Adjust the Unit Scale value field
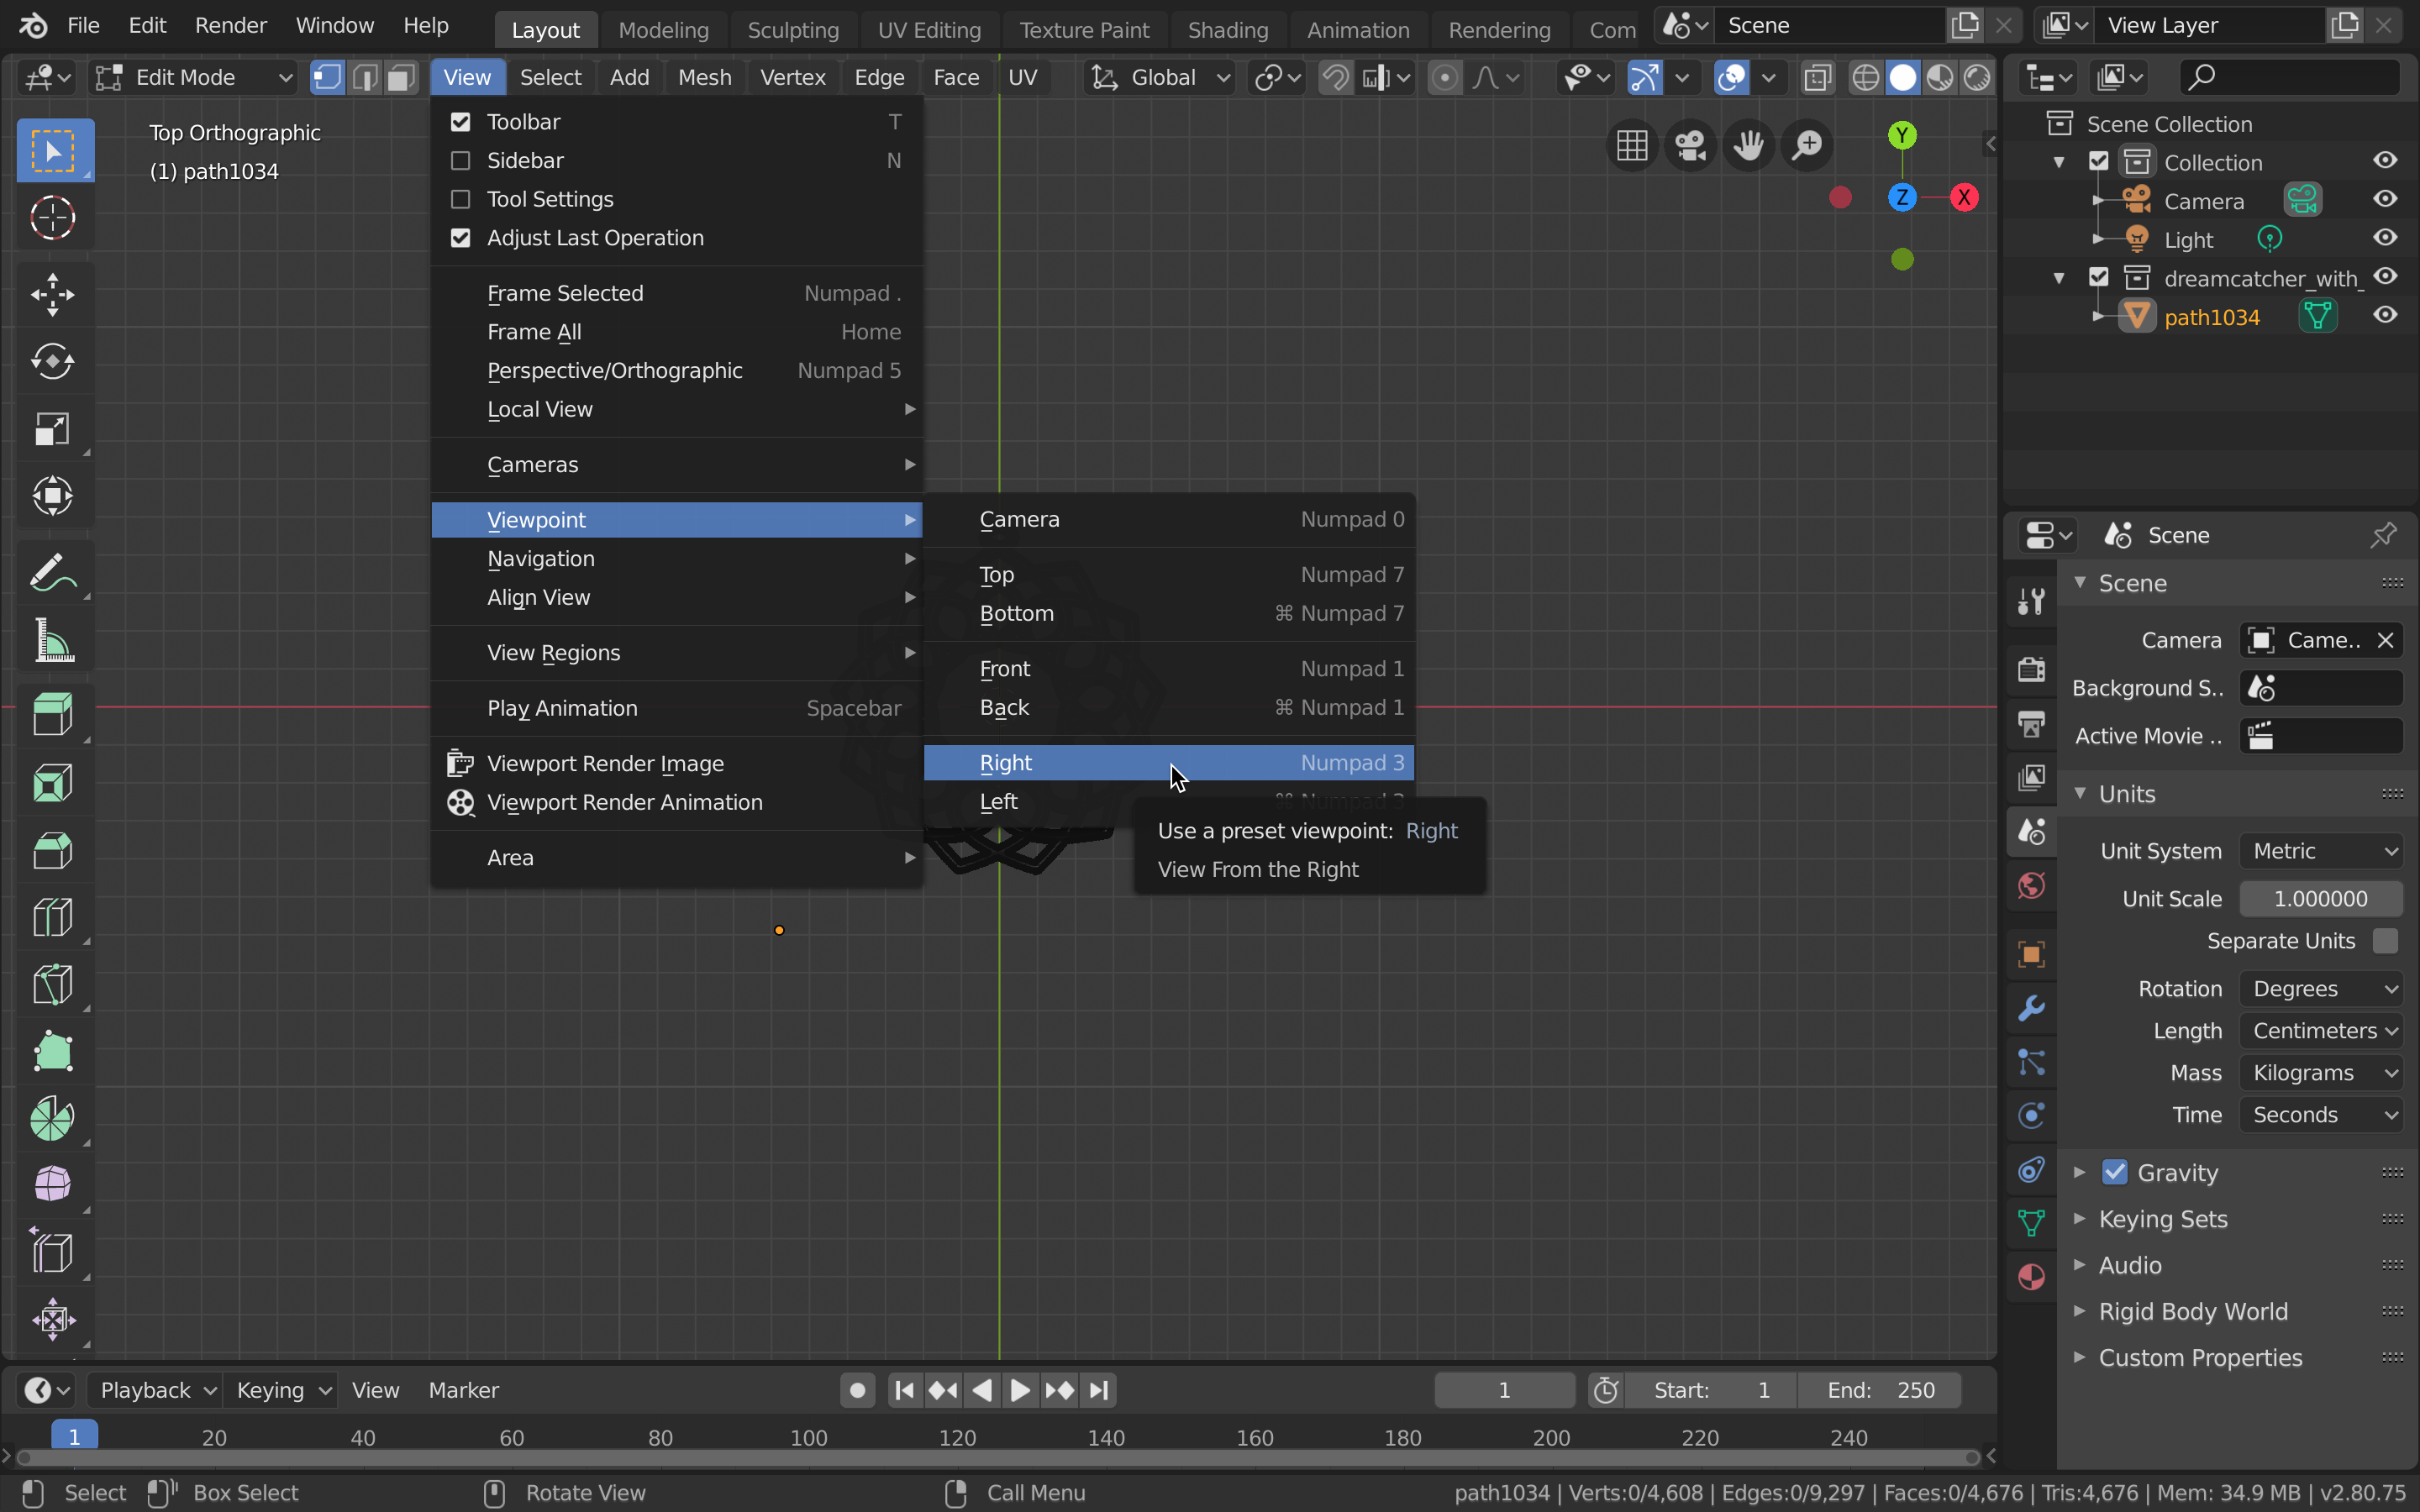Image resolution: width=2420 pixels, height=1512 pixels. (2321, 899)
